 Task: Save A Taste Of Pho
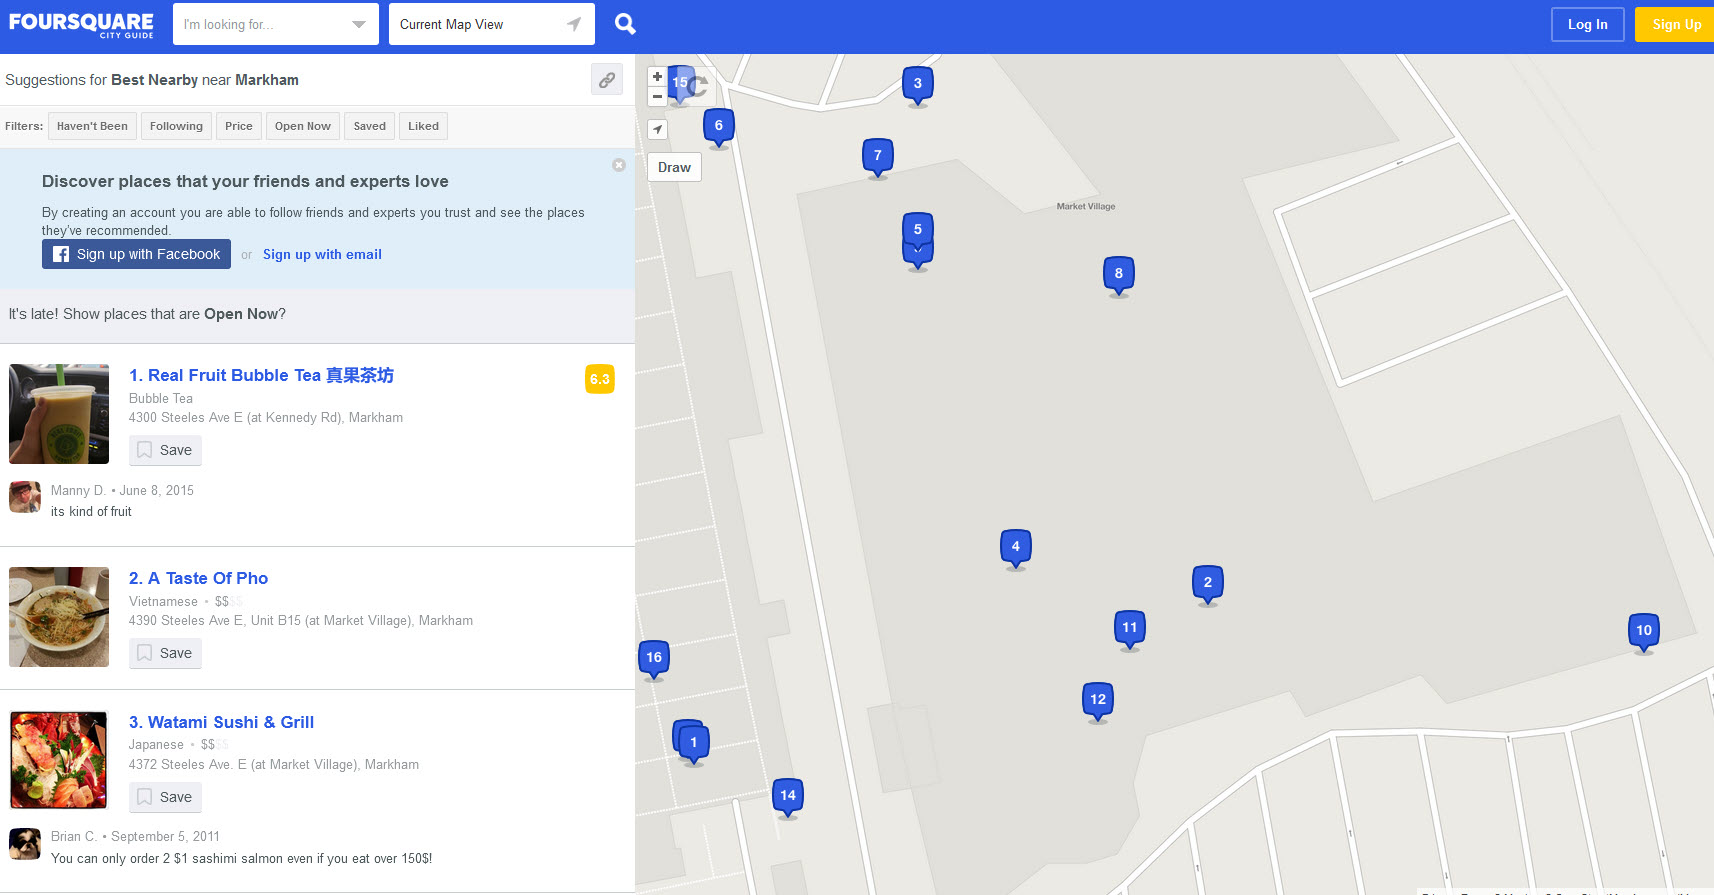165,653
